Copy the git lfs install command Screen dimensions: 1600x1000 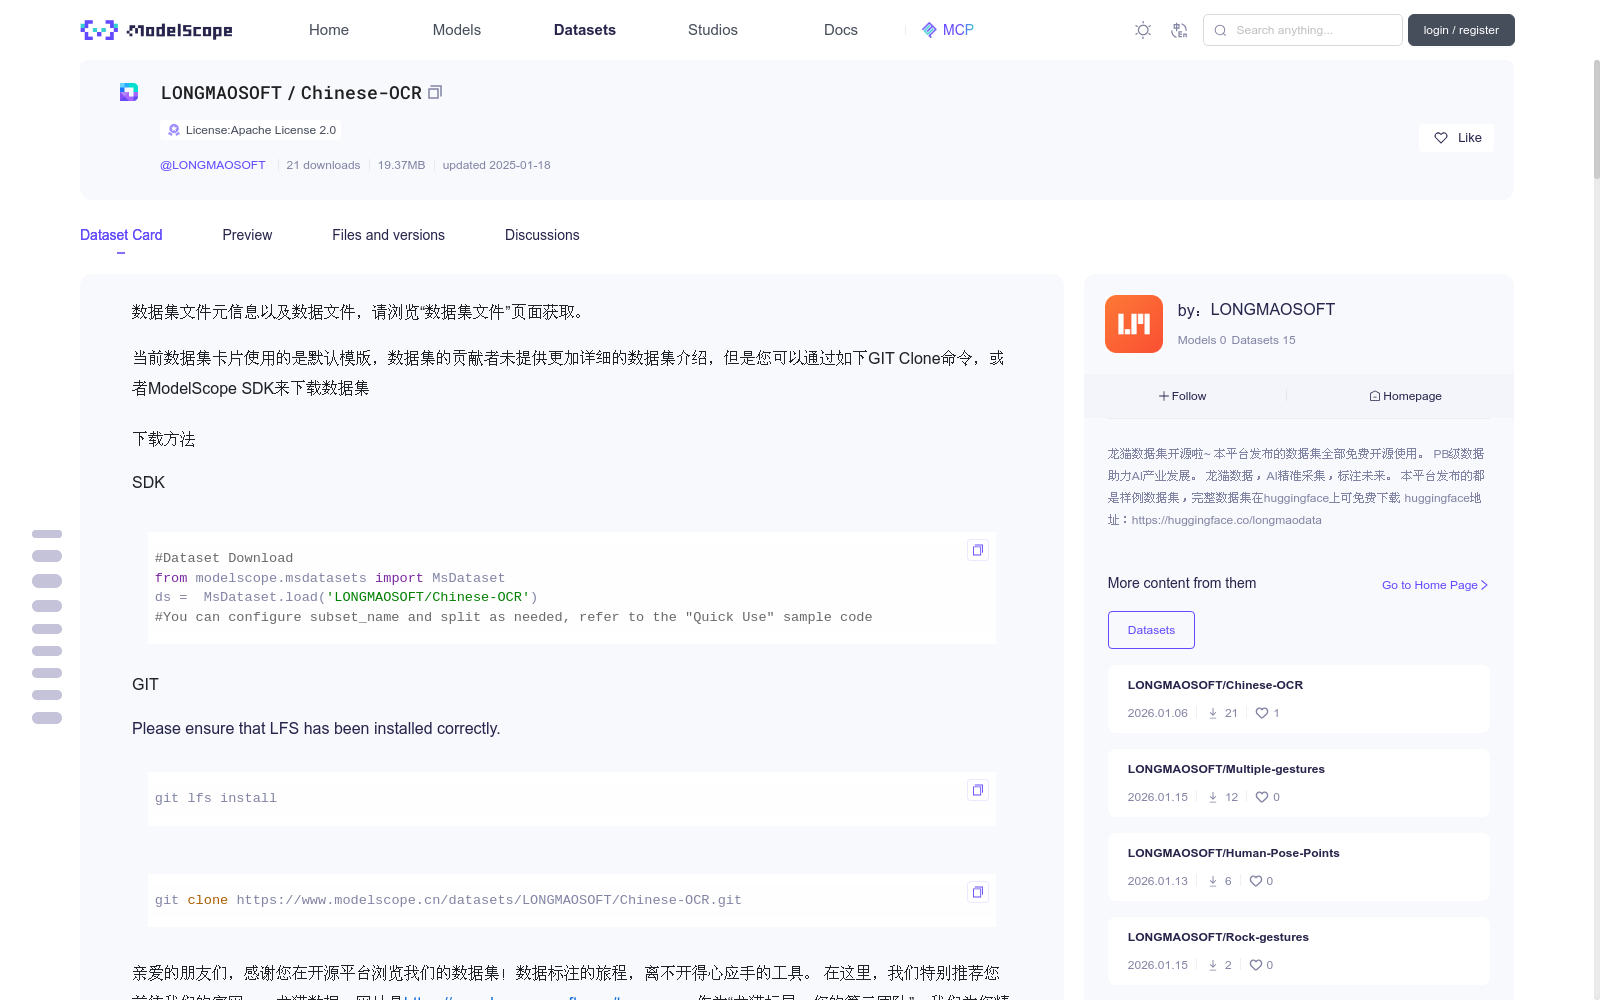978,790
